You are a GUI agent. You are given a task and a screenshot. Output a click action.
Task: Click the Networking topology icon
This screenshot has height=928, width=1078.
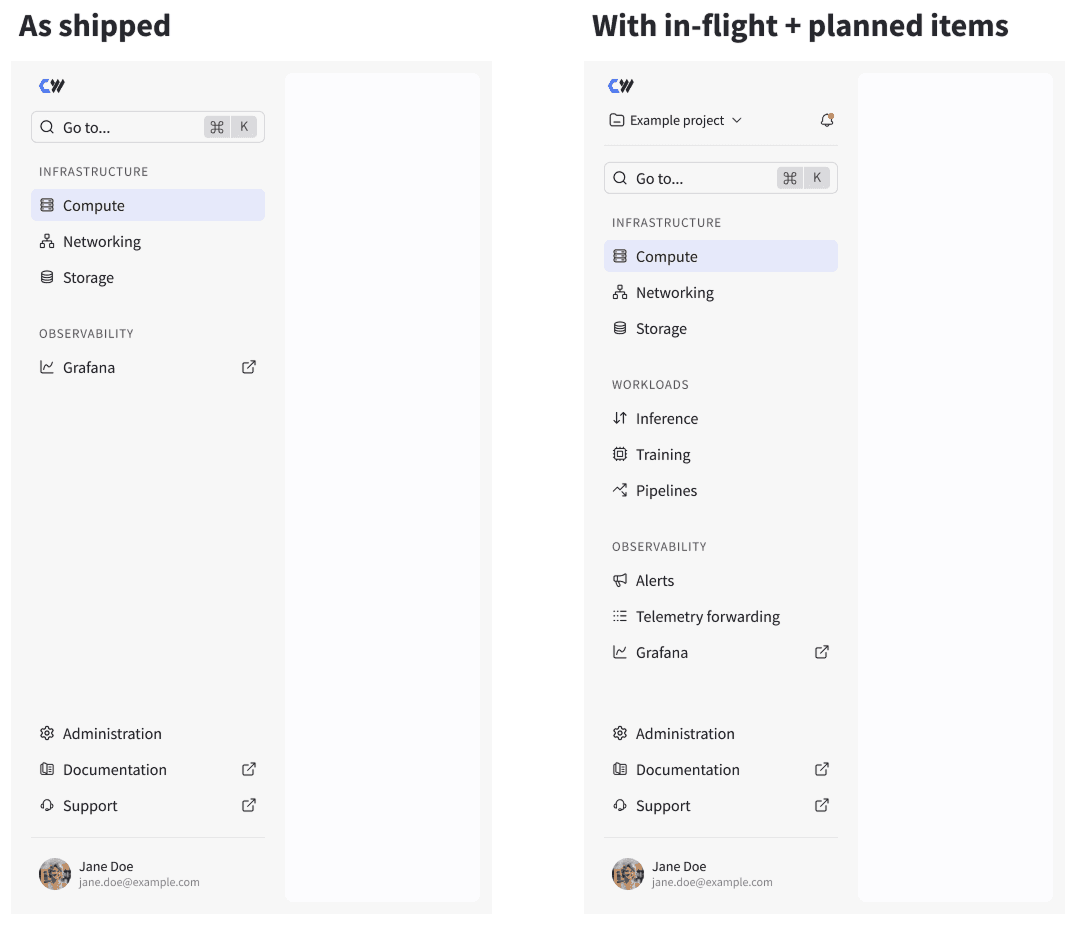point(620,292)
